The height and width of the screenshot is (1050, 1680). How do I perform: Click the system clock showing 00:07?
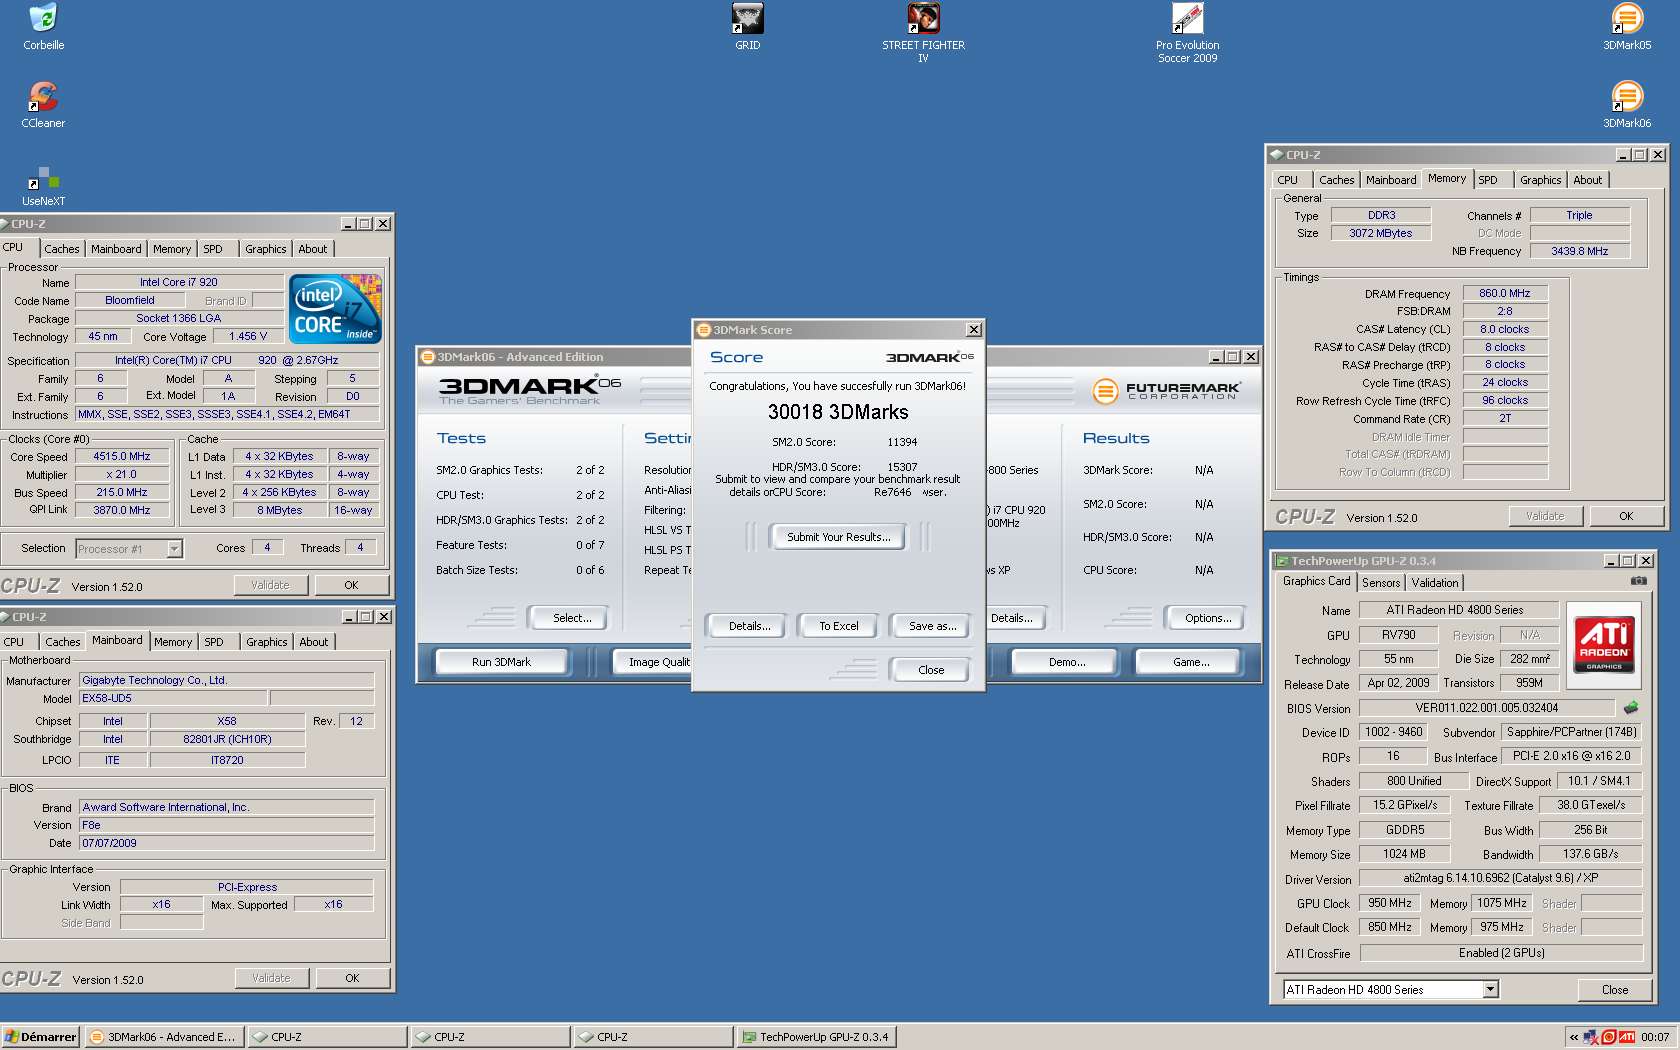pos(1655,1037)
